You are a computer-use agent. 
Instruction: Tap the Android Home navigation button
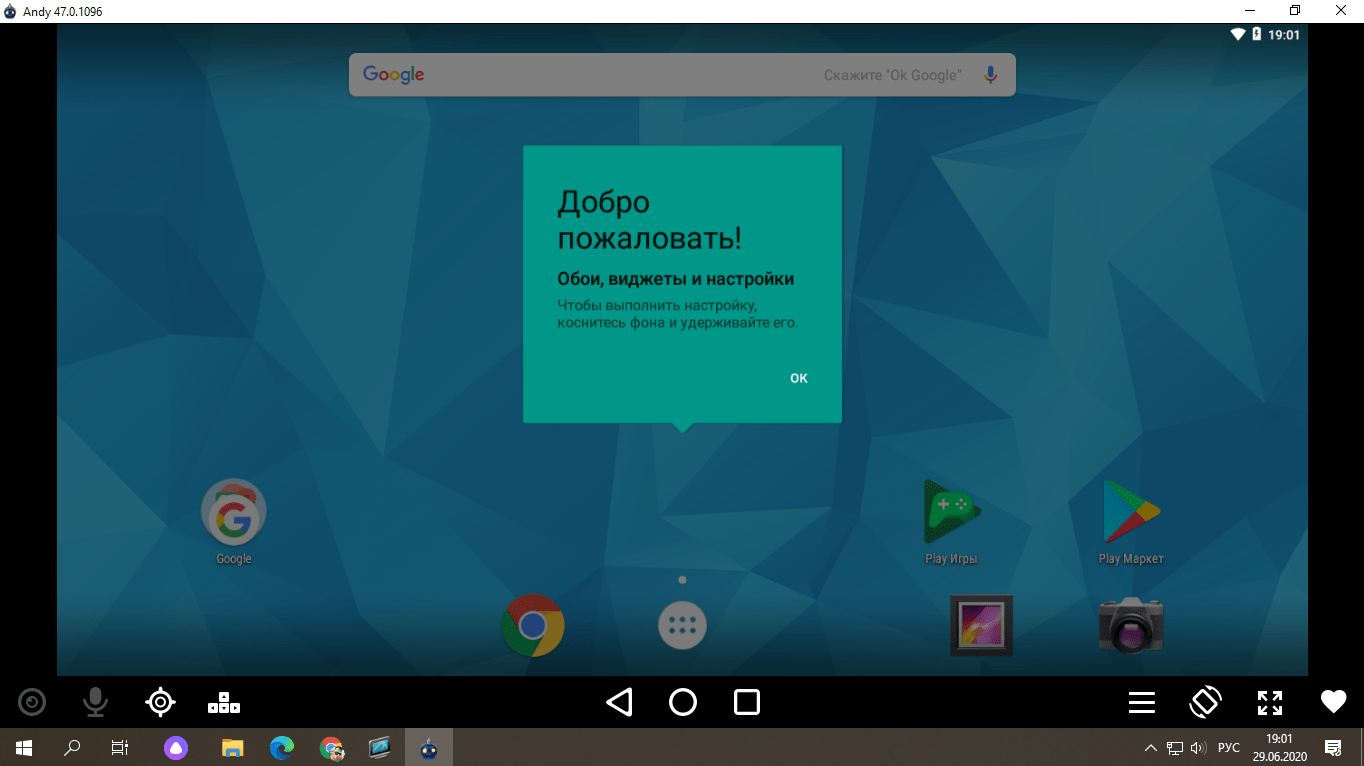(x=683, y=702)
